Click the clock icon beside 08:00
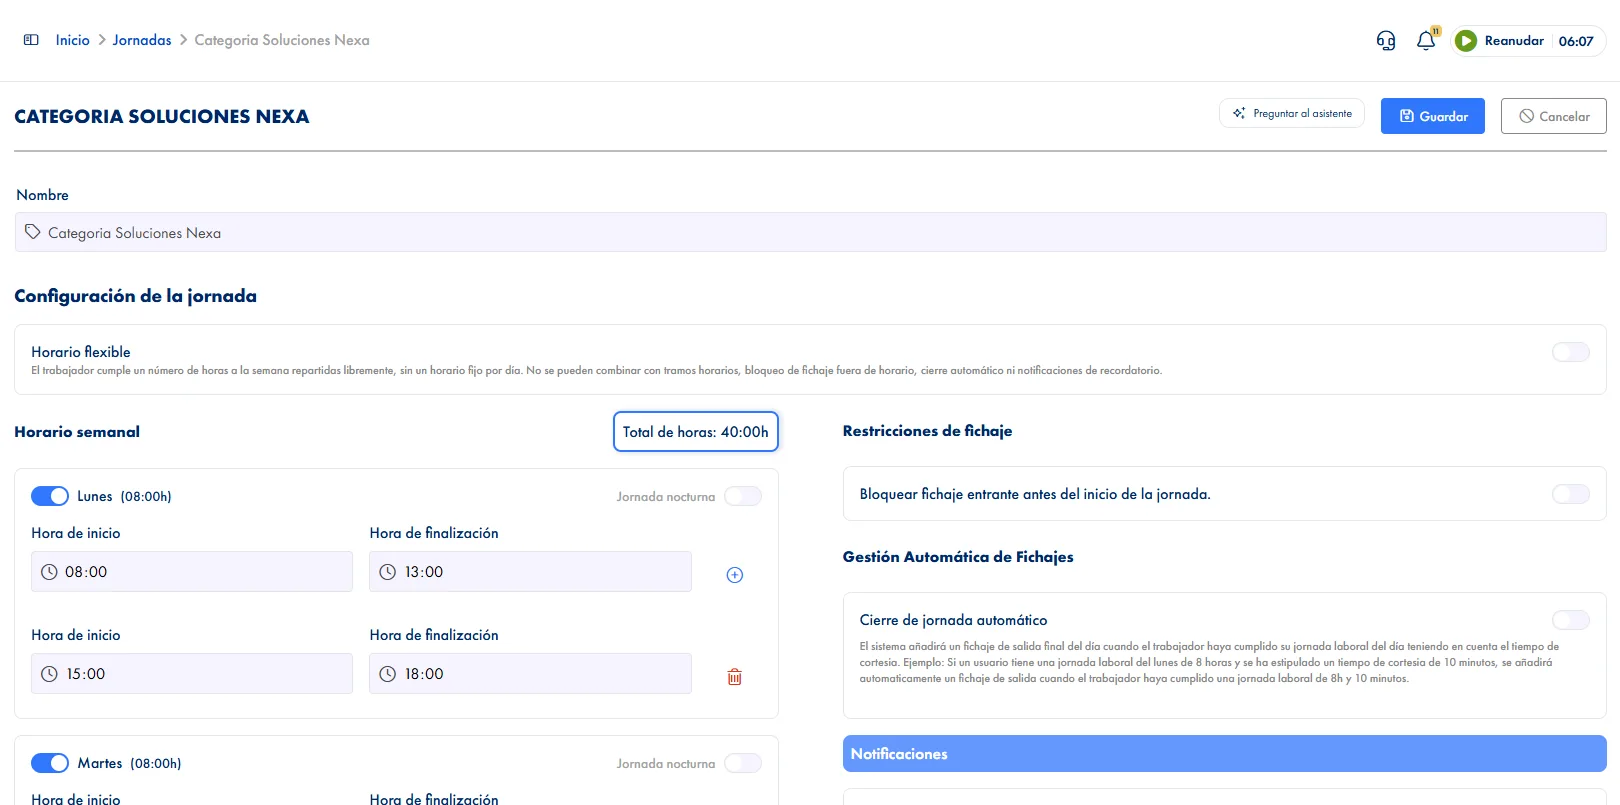Screen dimensions: 1620x805 click(49, 572)
